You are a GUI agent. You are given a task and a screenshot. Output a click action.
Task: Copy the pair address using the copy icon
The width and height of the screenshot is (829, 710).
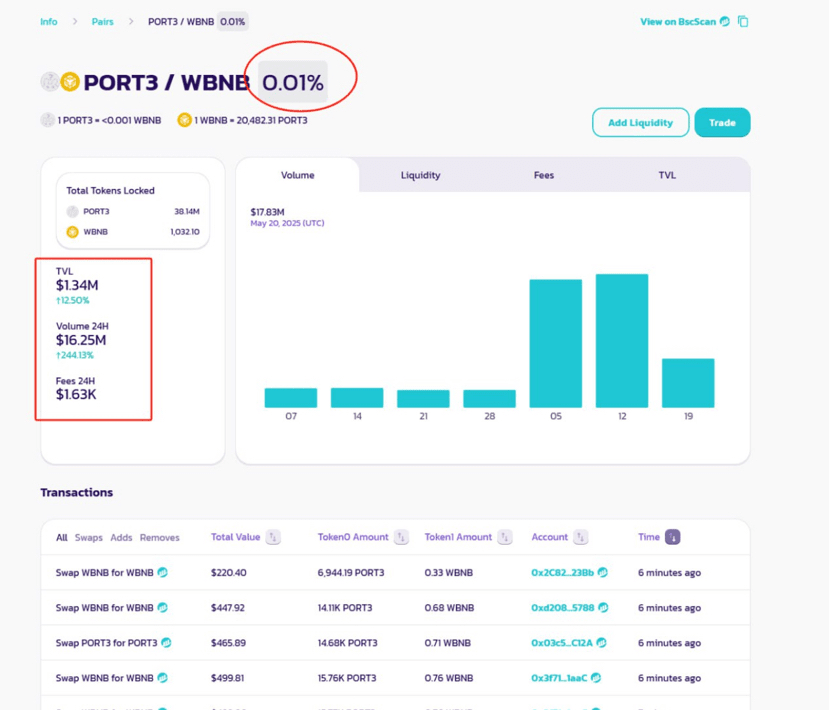743,22
